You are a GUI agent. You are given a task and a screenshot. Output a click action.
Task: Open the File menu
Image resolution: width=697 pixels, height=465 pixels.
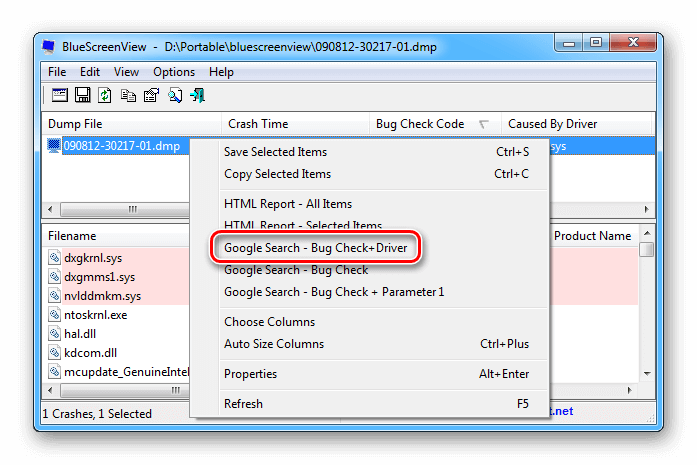click(57, 72)
